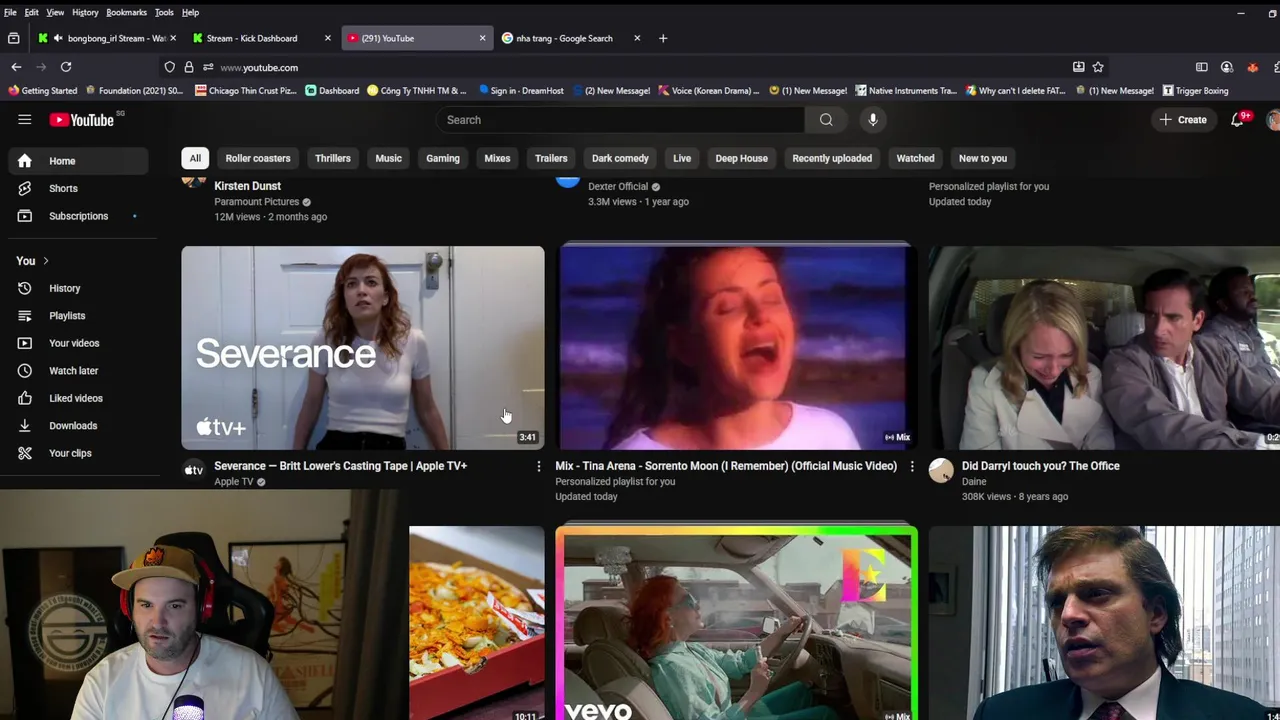Select the Trailers filter chip
Viewport: 1280px width, 720px height.
point(551,158)
